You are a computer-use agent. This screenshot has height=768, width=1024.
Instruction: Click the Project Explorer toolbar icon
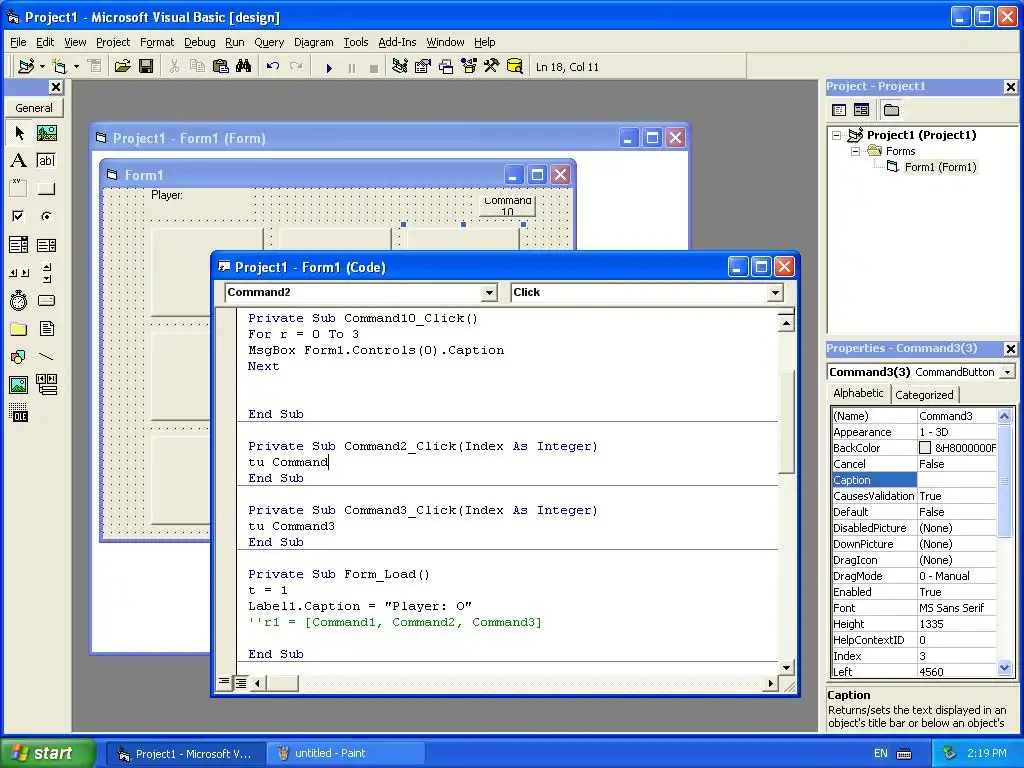click(400, 67)
